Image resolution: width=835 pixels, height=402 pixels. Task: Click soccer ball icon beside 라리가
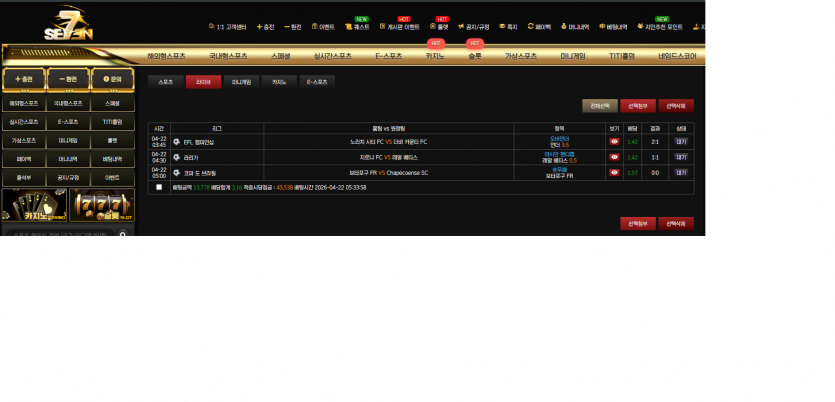pyautogui.click(x=176, y=158)
